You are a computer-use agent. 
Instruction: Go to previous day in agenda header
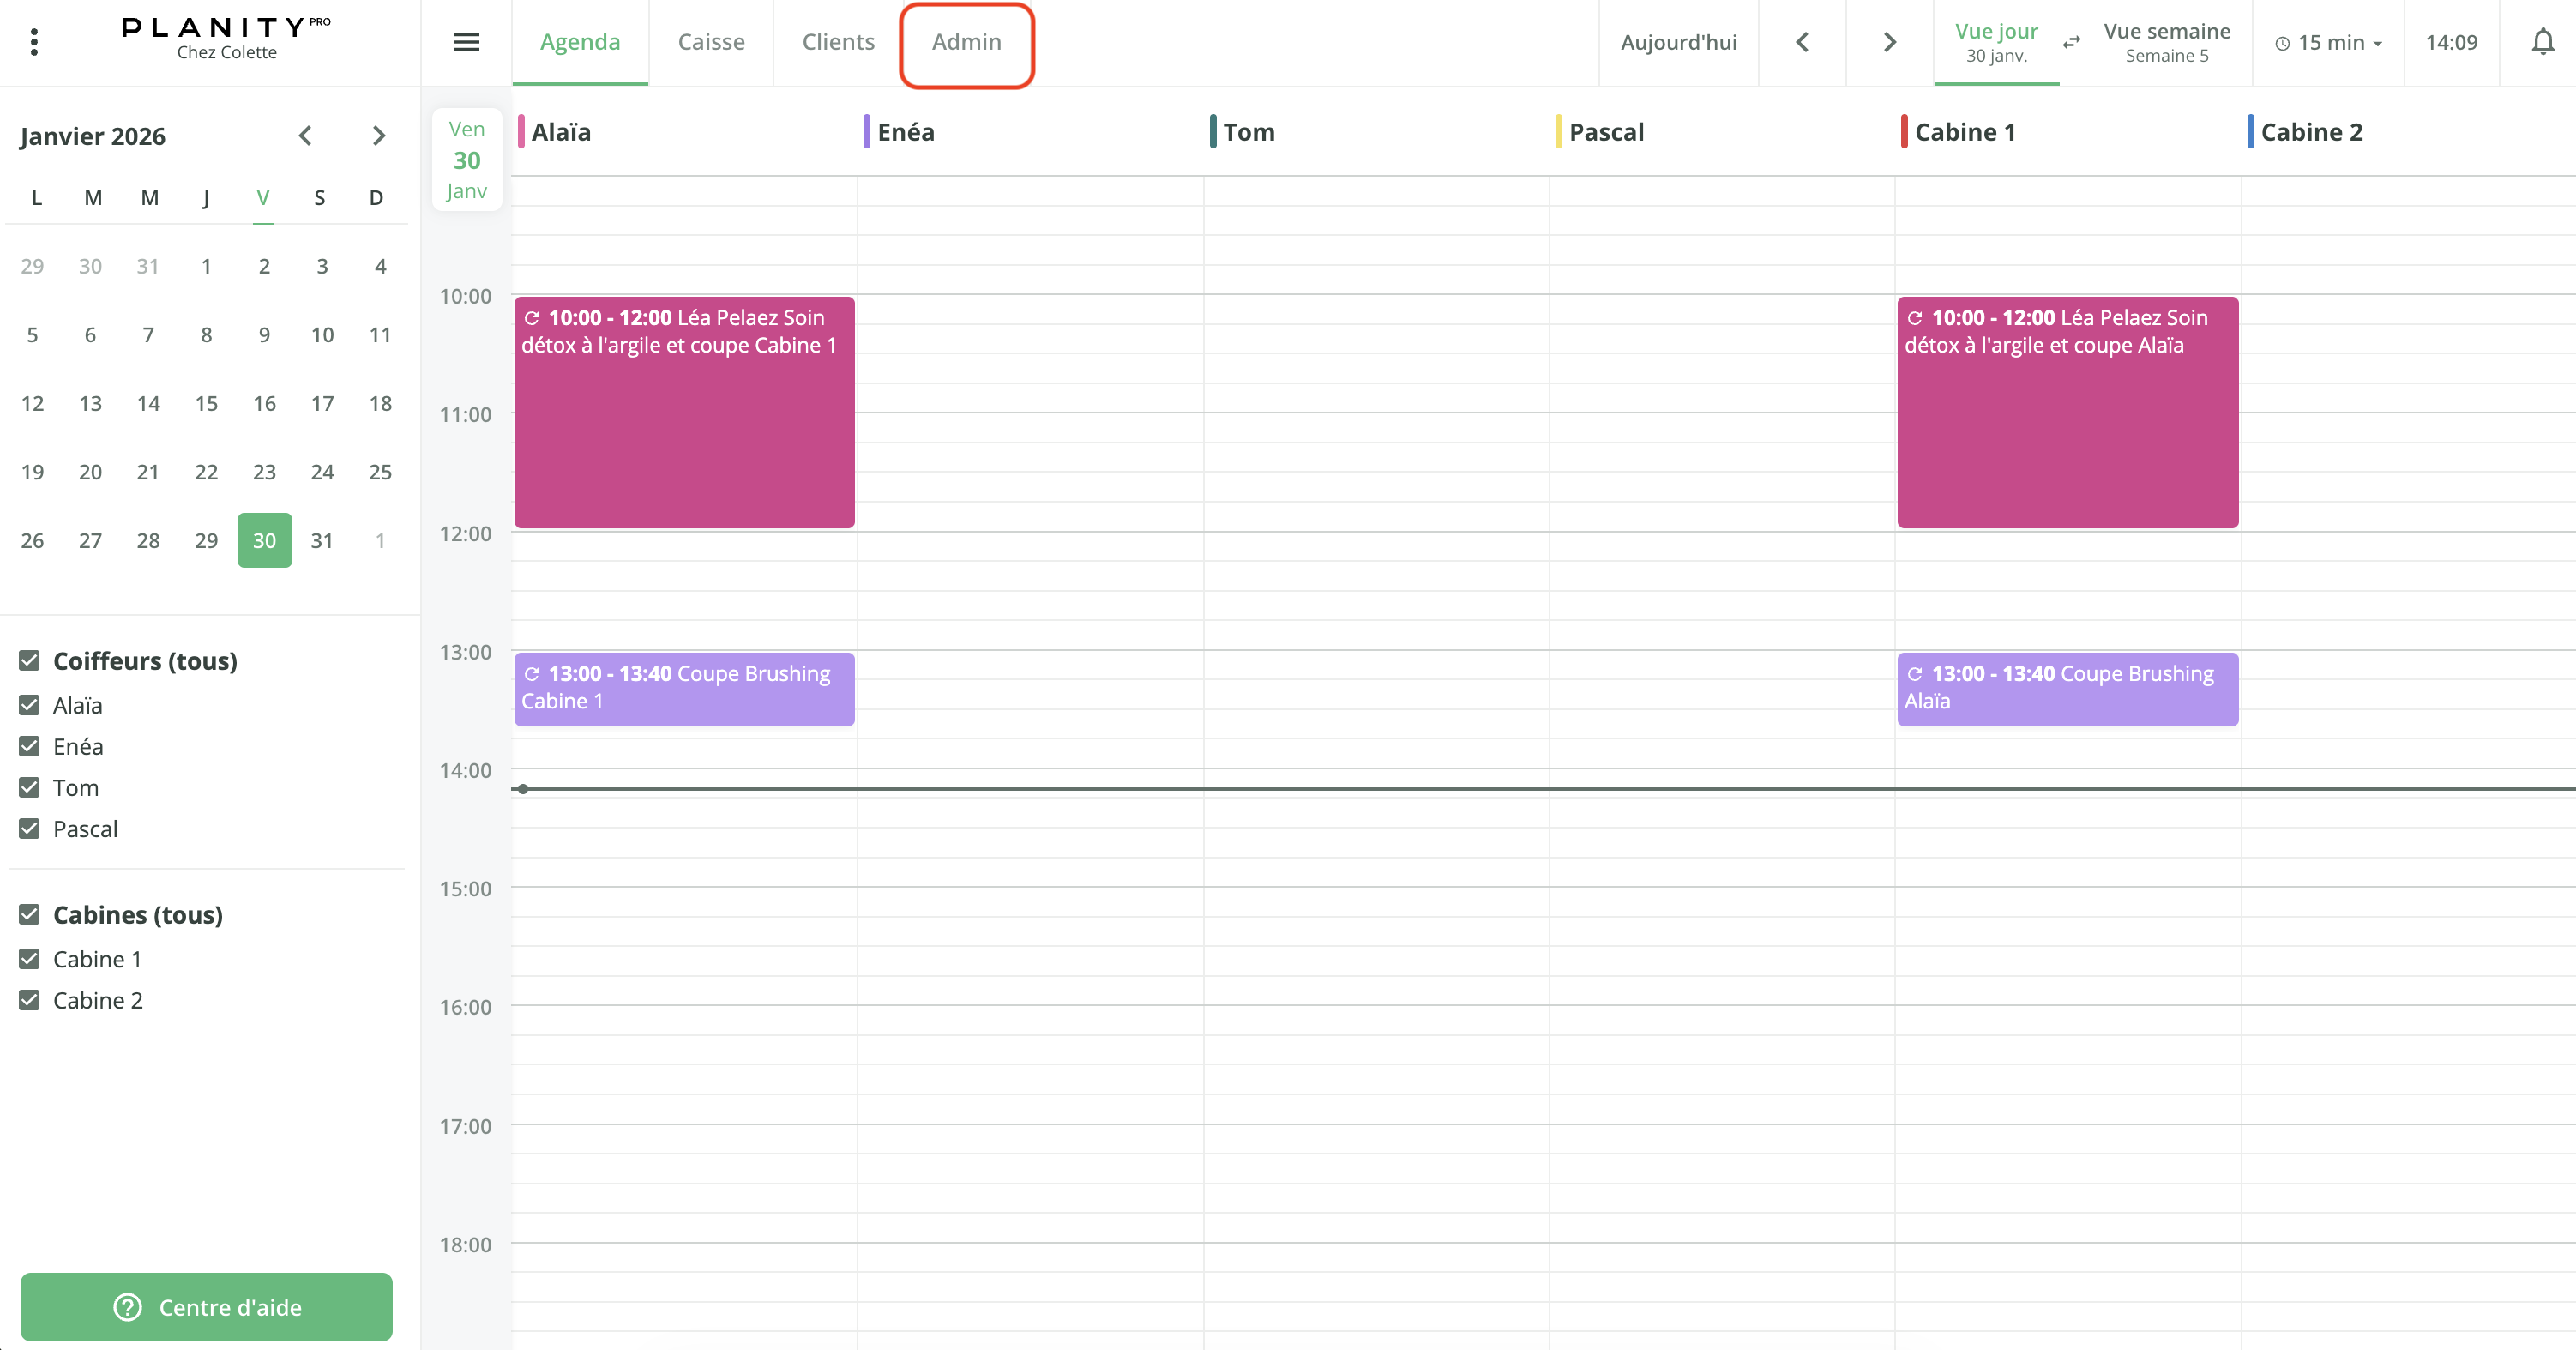point(1802,42)
